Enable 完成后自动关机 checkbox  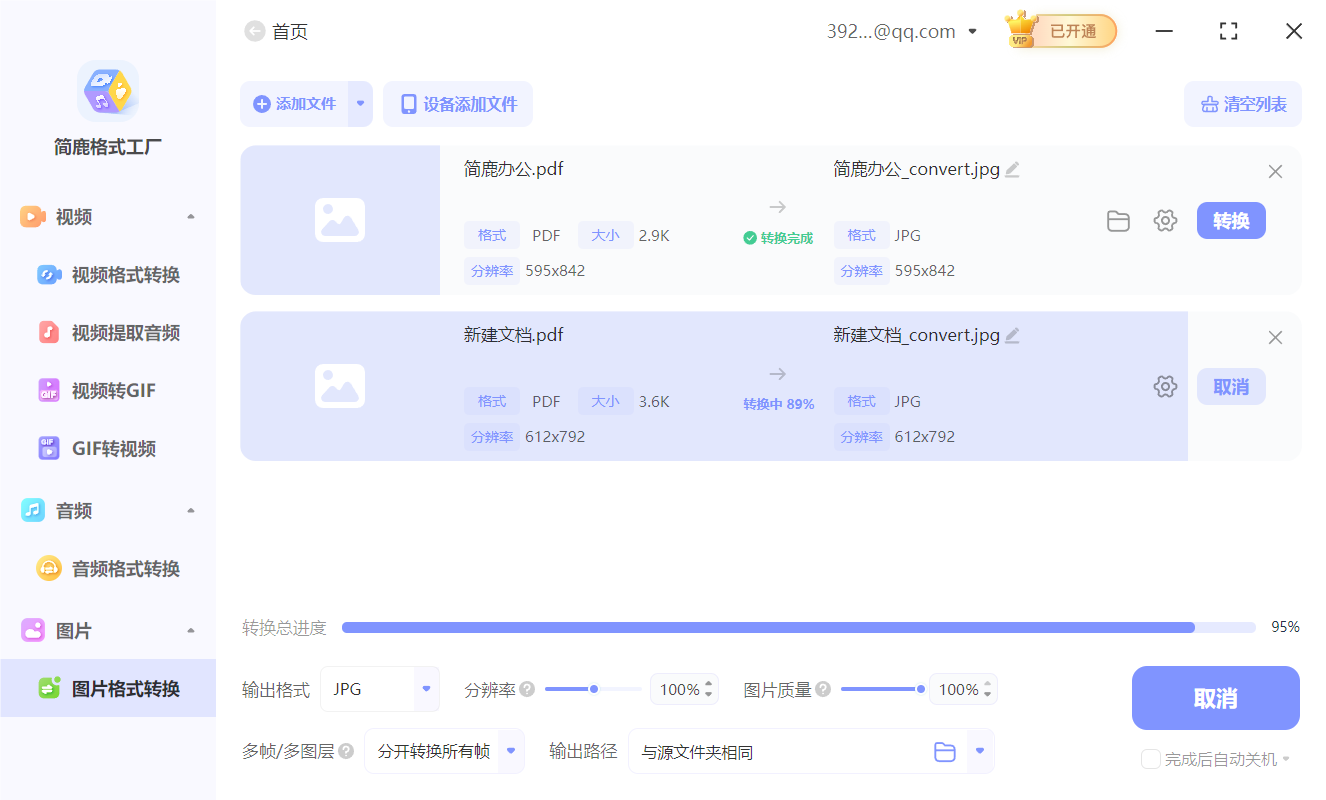pos(1150,759)
